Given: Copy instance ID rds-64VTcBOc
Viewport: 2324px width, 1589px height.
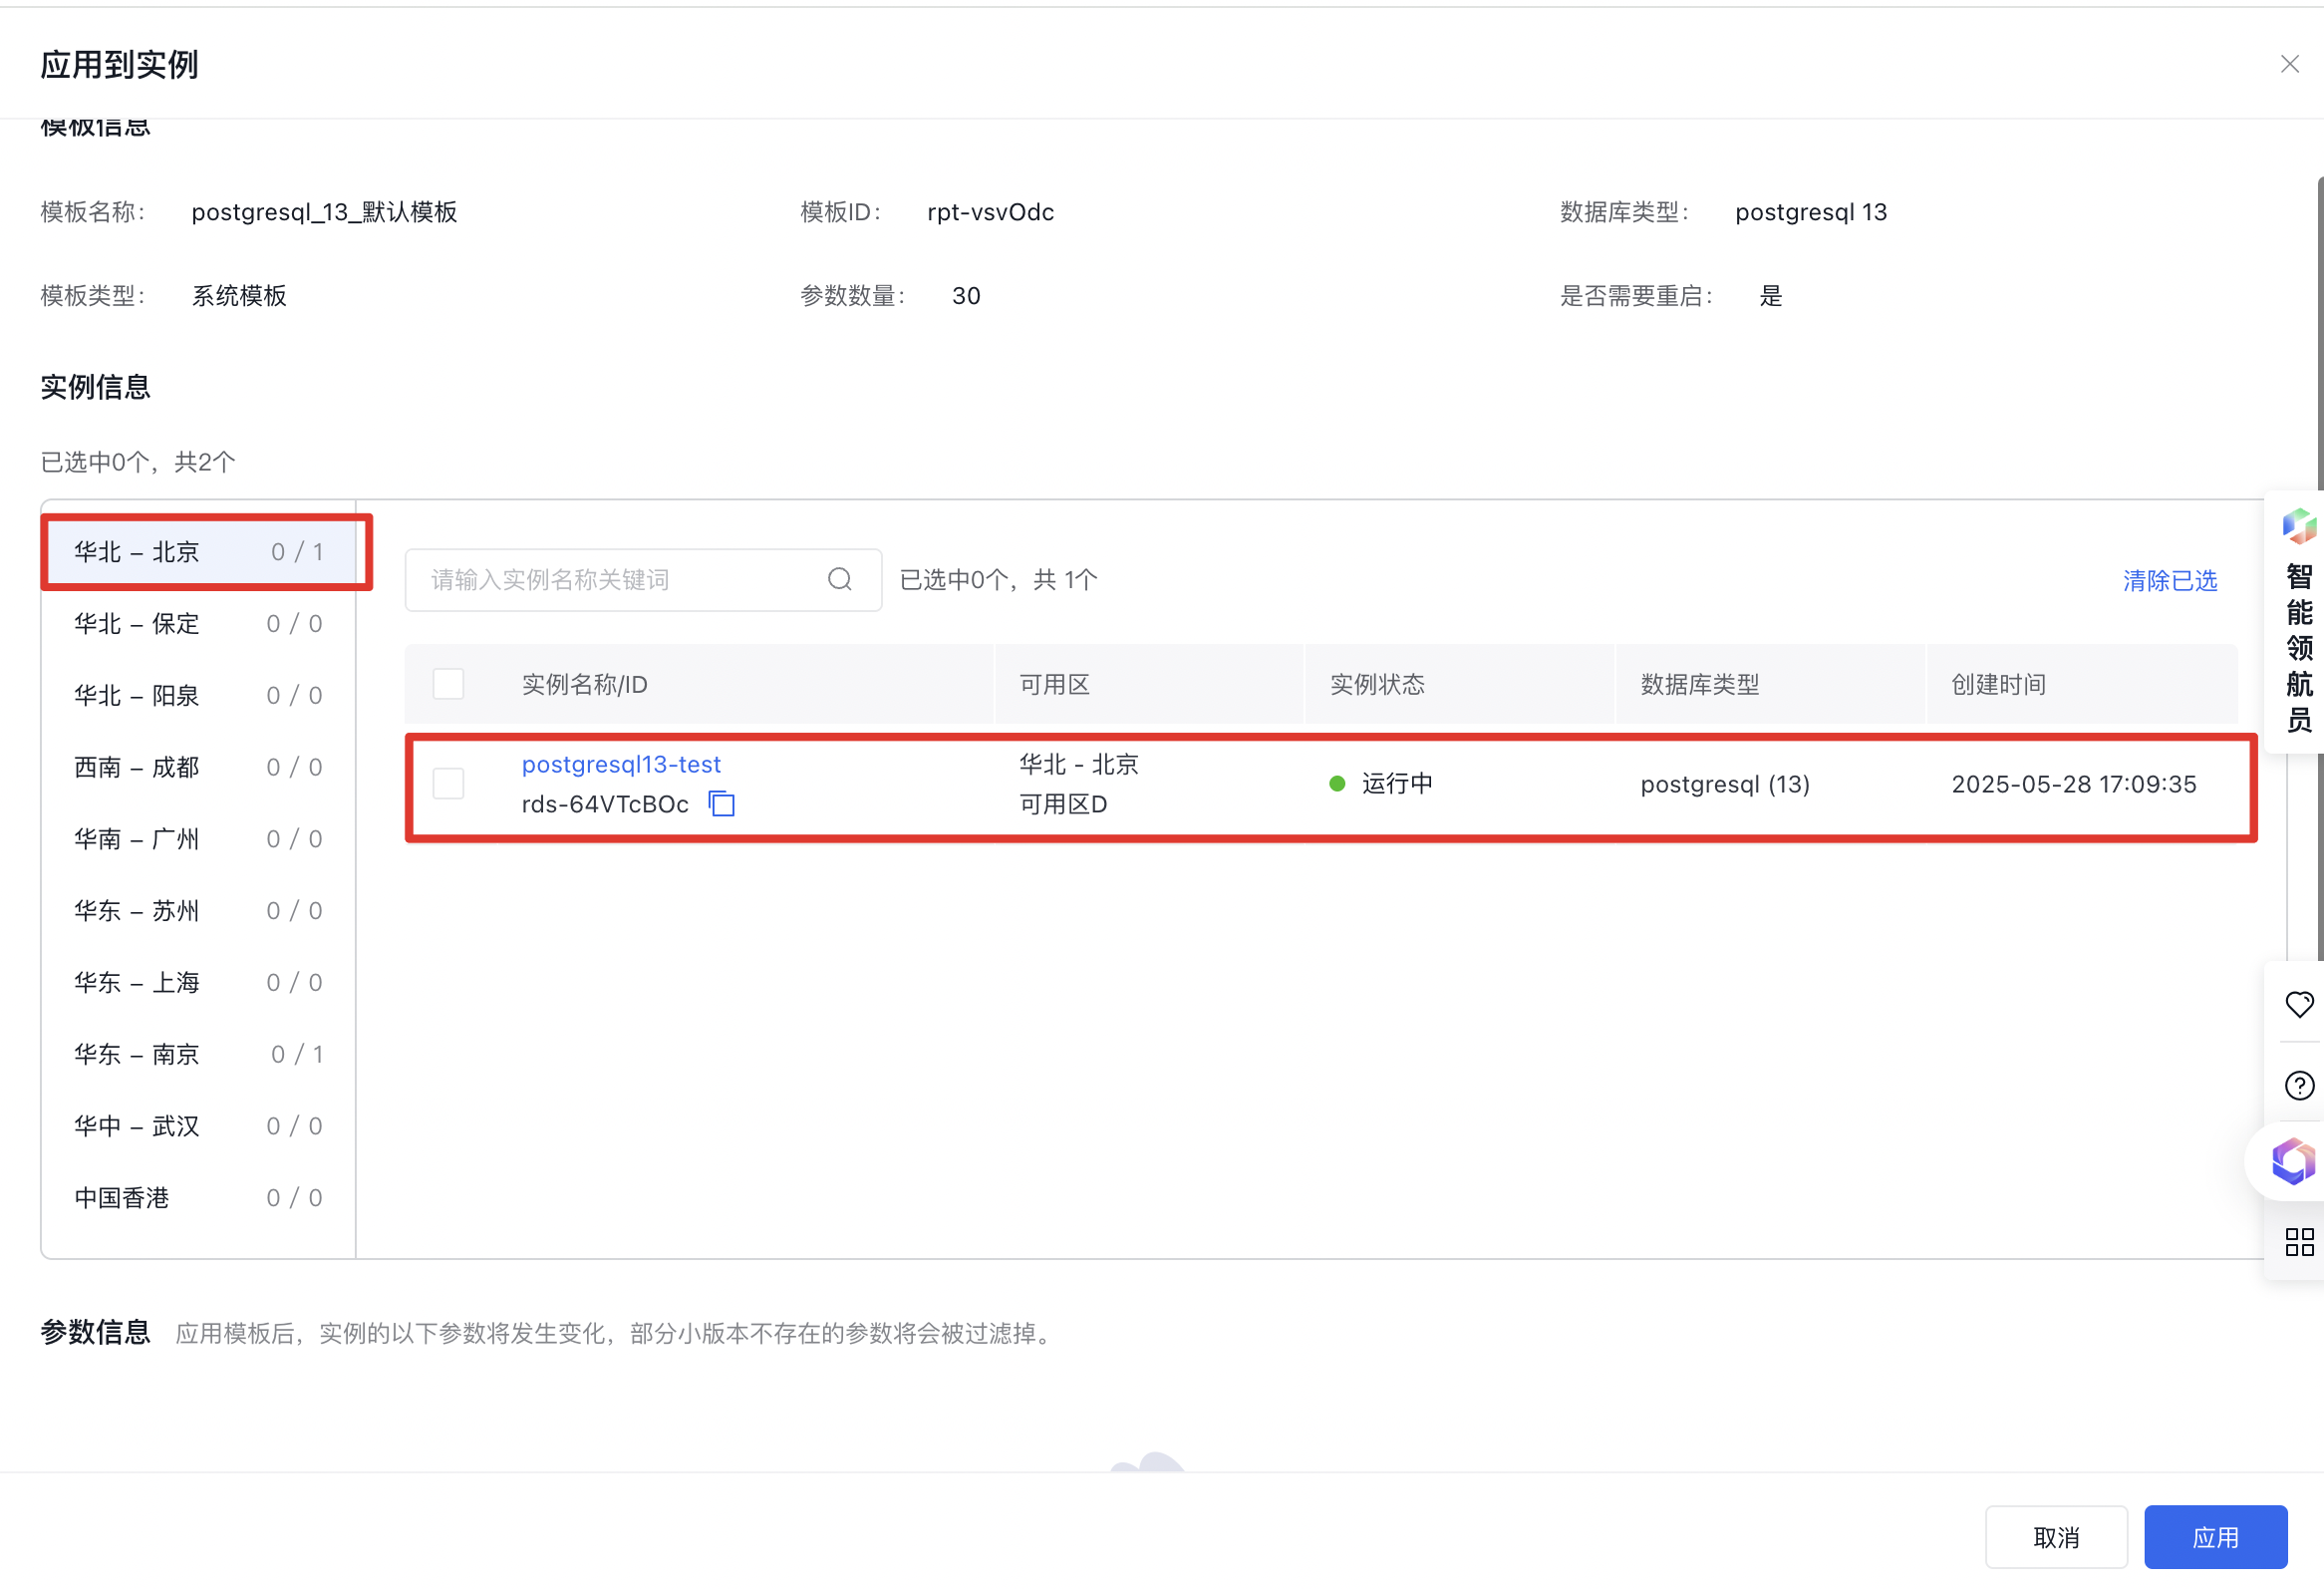Looking at the screenshot, I should tap(721, 804).
